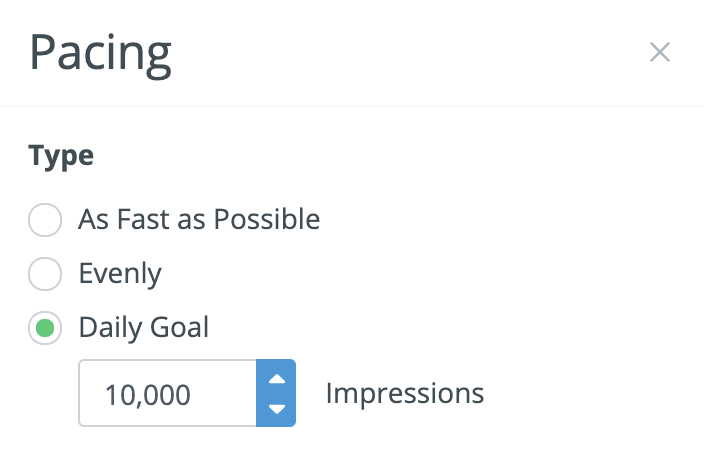
Task: Close the Pacing dialog with the X
Action: tap(659, 53)
